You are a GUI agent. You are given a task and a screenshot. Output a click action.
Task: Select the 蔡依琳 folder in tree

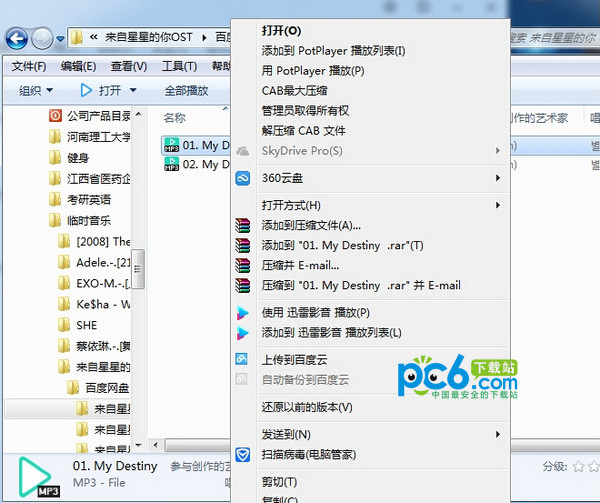[103, 346]
